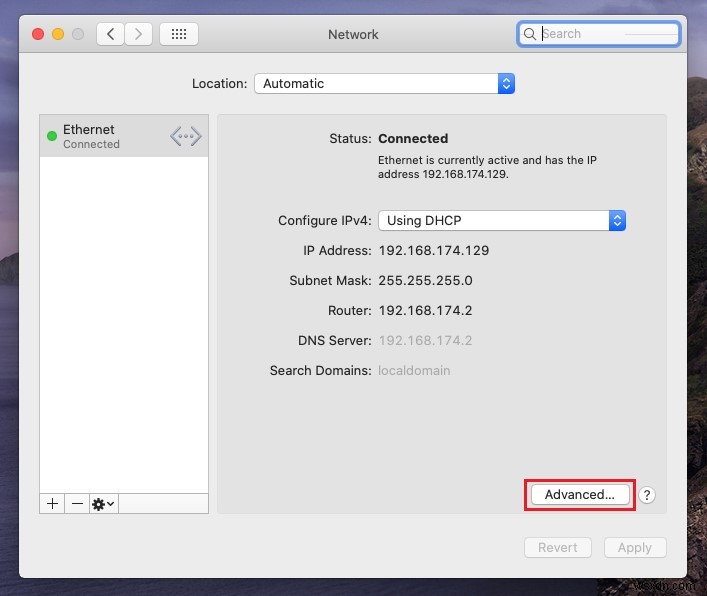
Task: Open help with question mark button
Action: [647, 495]
